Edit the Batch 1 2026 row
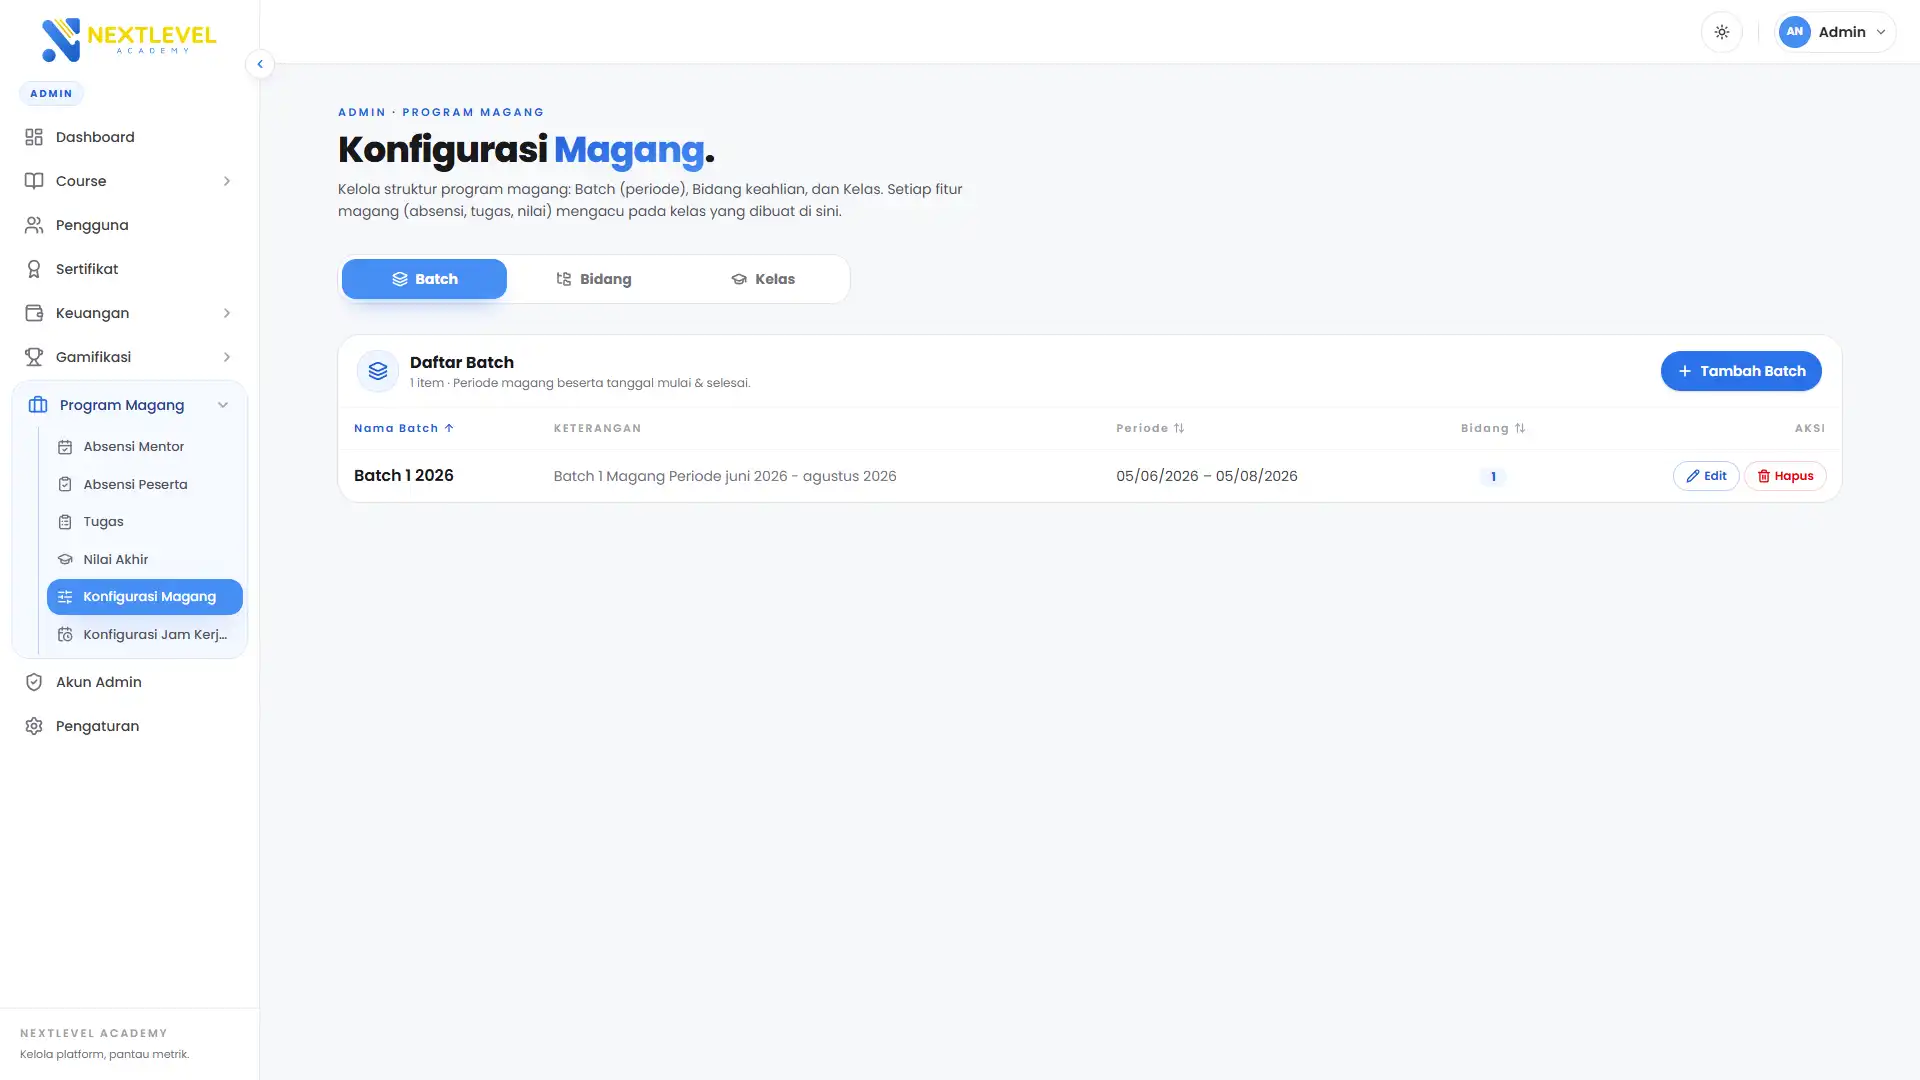 [x=1706, y=476]
